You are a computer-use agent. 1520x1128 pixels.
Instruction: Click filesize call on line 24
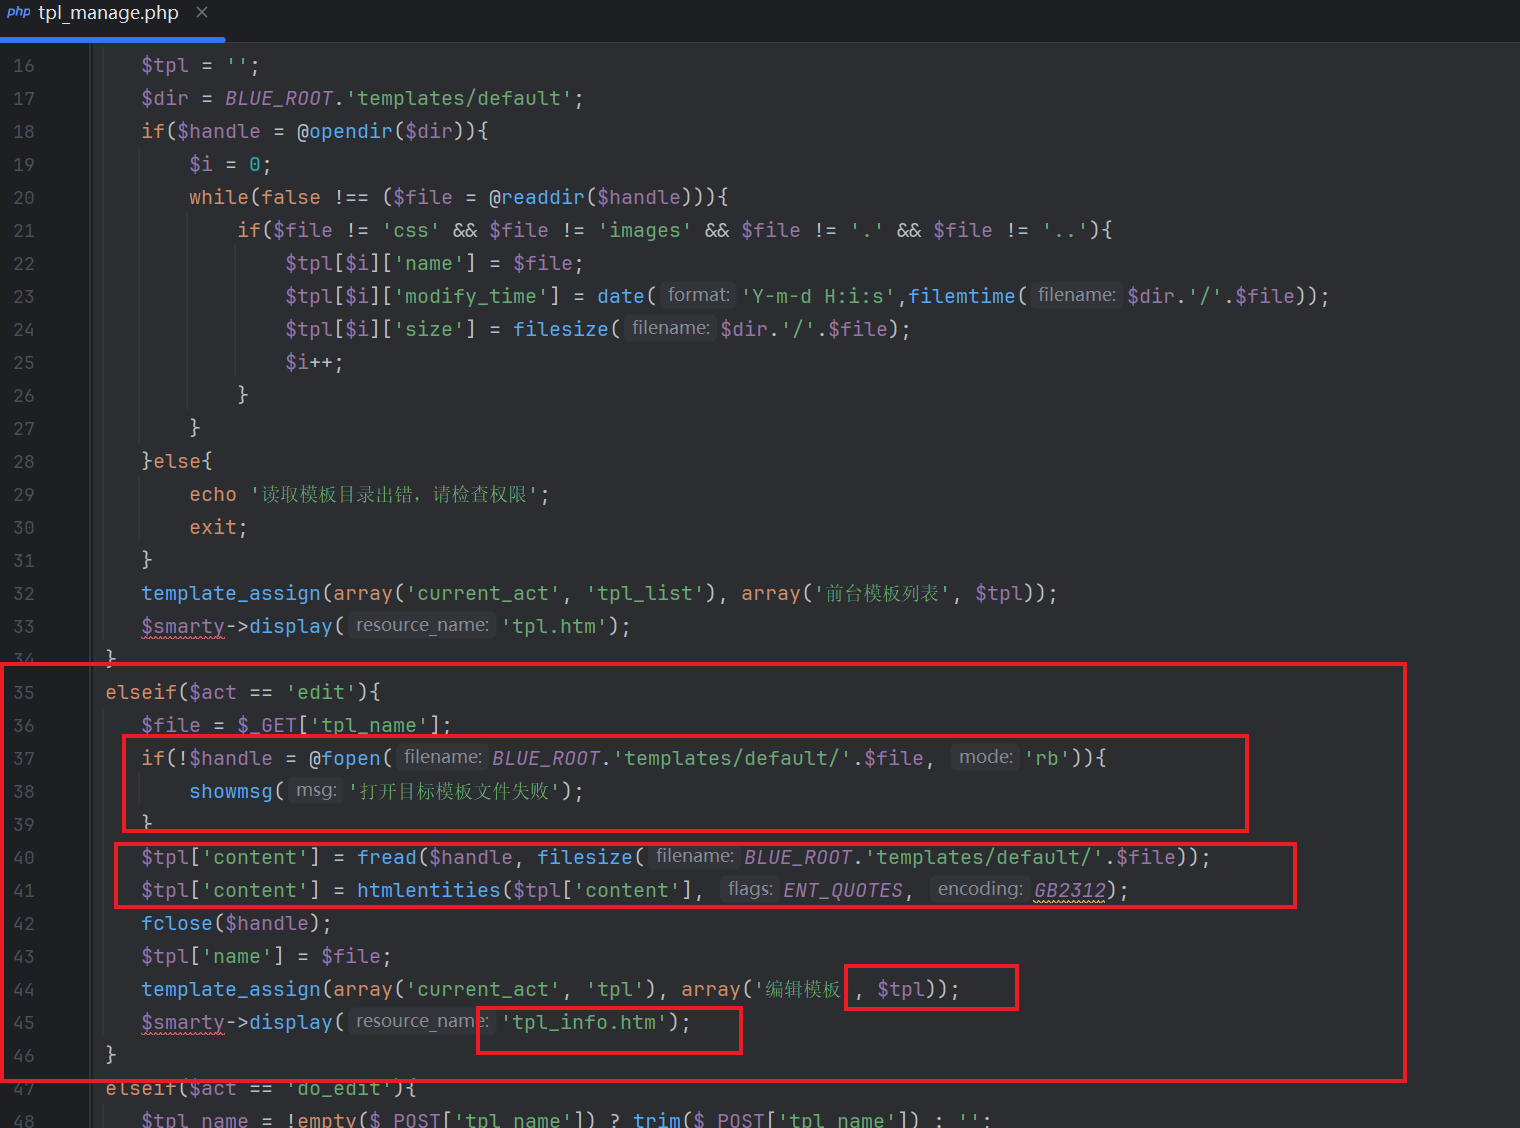point(561,329)
